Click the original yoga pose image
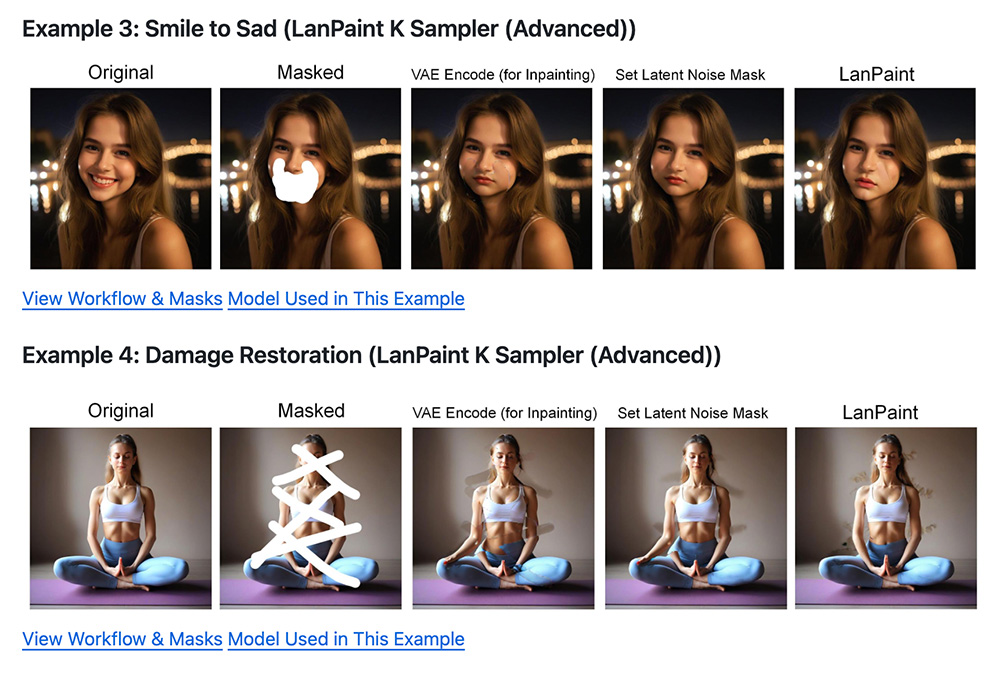 point(120,518)
